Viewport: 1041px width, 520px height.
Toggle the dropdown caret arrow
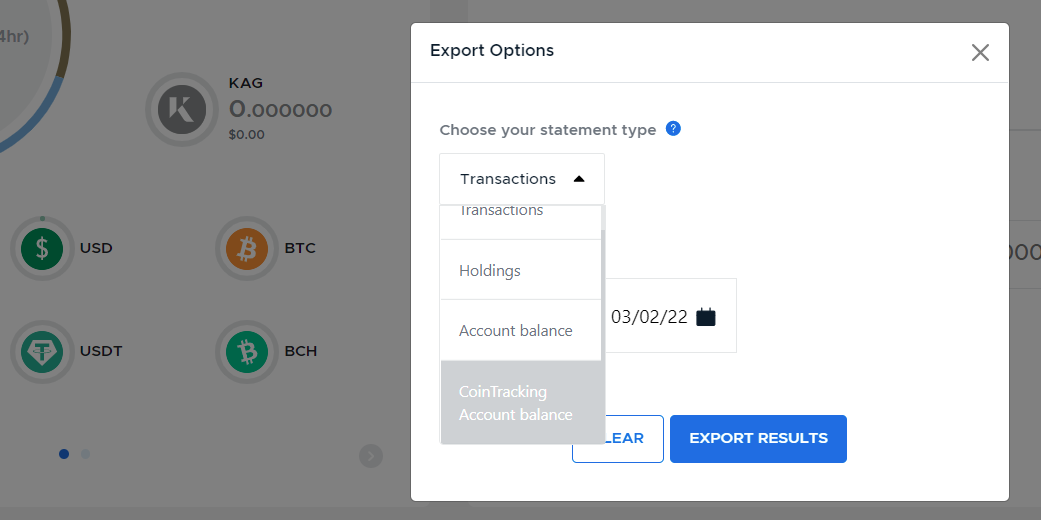pyautogui.click(x=579, y=179)
